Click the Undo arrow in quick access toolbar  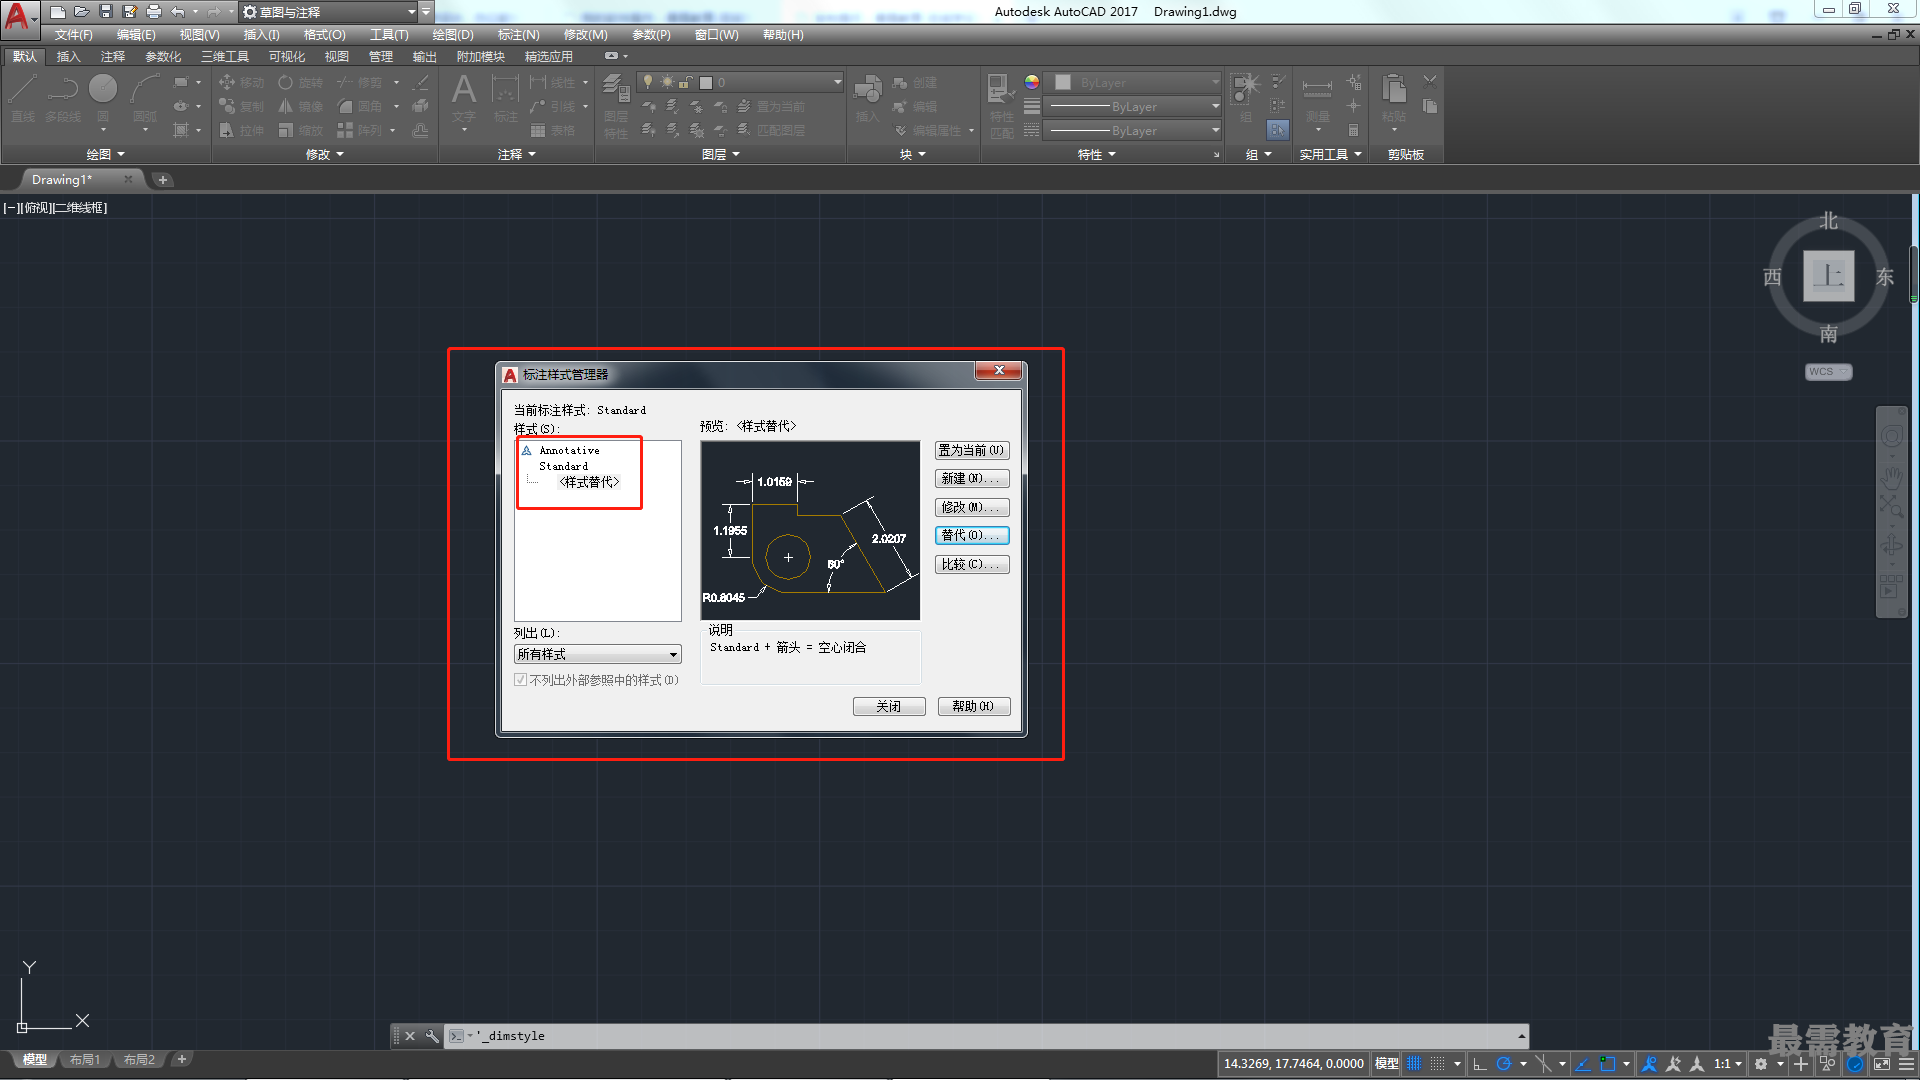tap(177, 11)
